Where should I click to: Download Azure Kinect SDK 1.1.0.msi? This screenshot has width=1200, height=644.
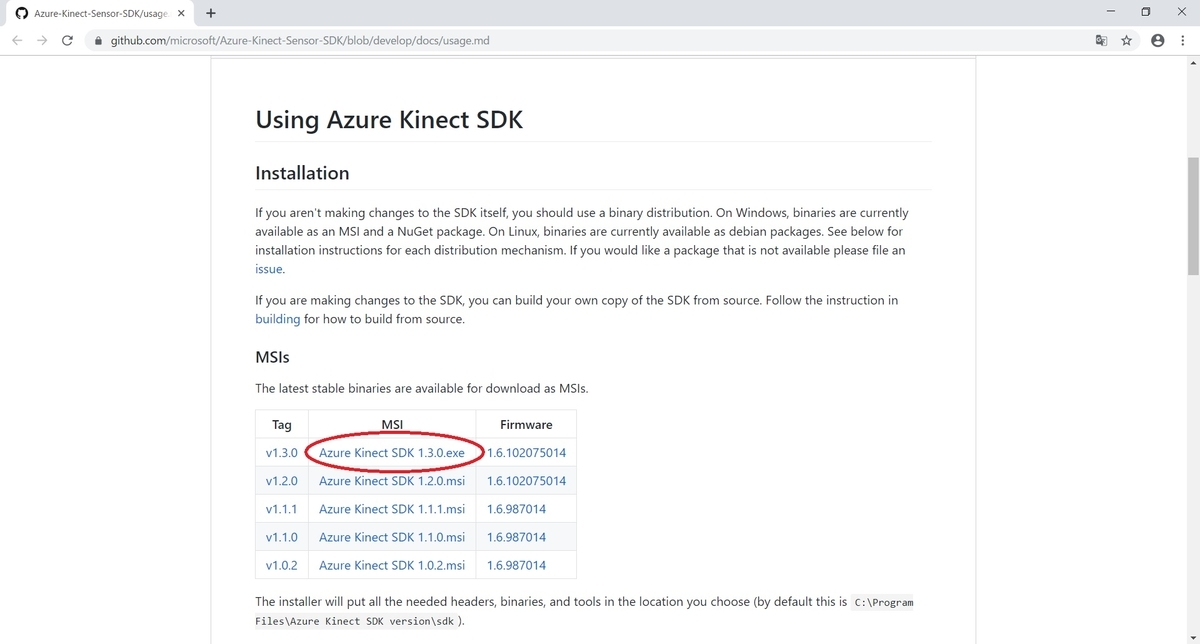[392, 537]
